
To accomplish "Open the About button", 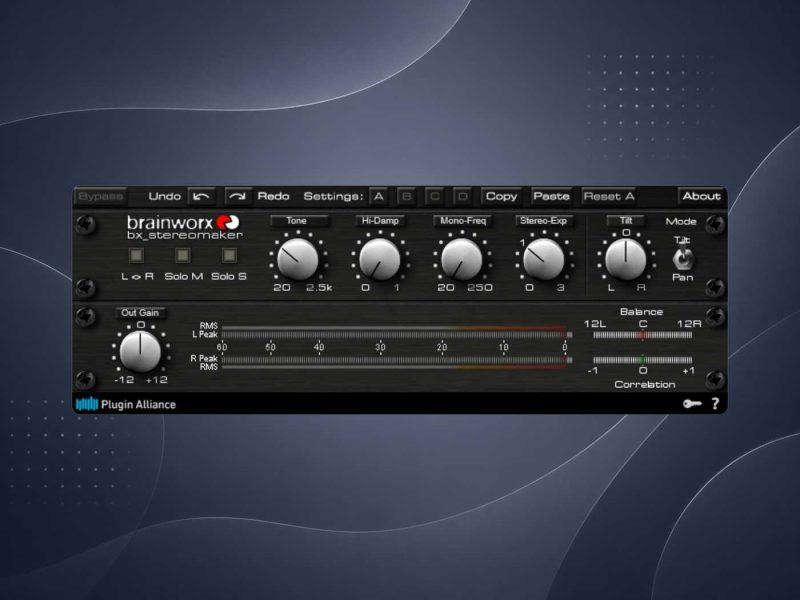I will (x=702, y=196).
